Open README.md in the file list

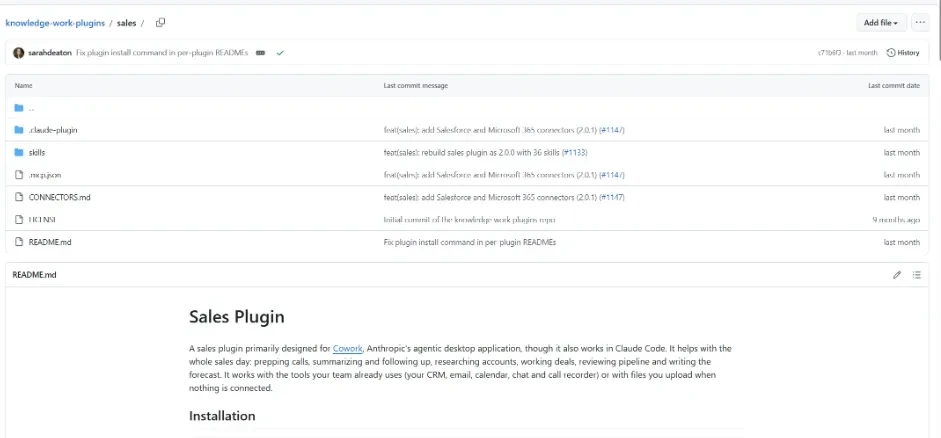[50, 242]
